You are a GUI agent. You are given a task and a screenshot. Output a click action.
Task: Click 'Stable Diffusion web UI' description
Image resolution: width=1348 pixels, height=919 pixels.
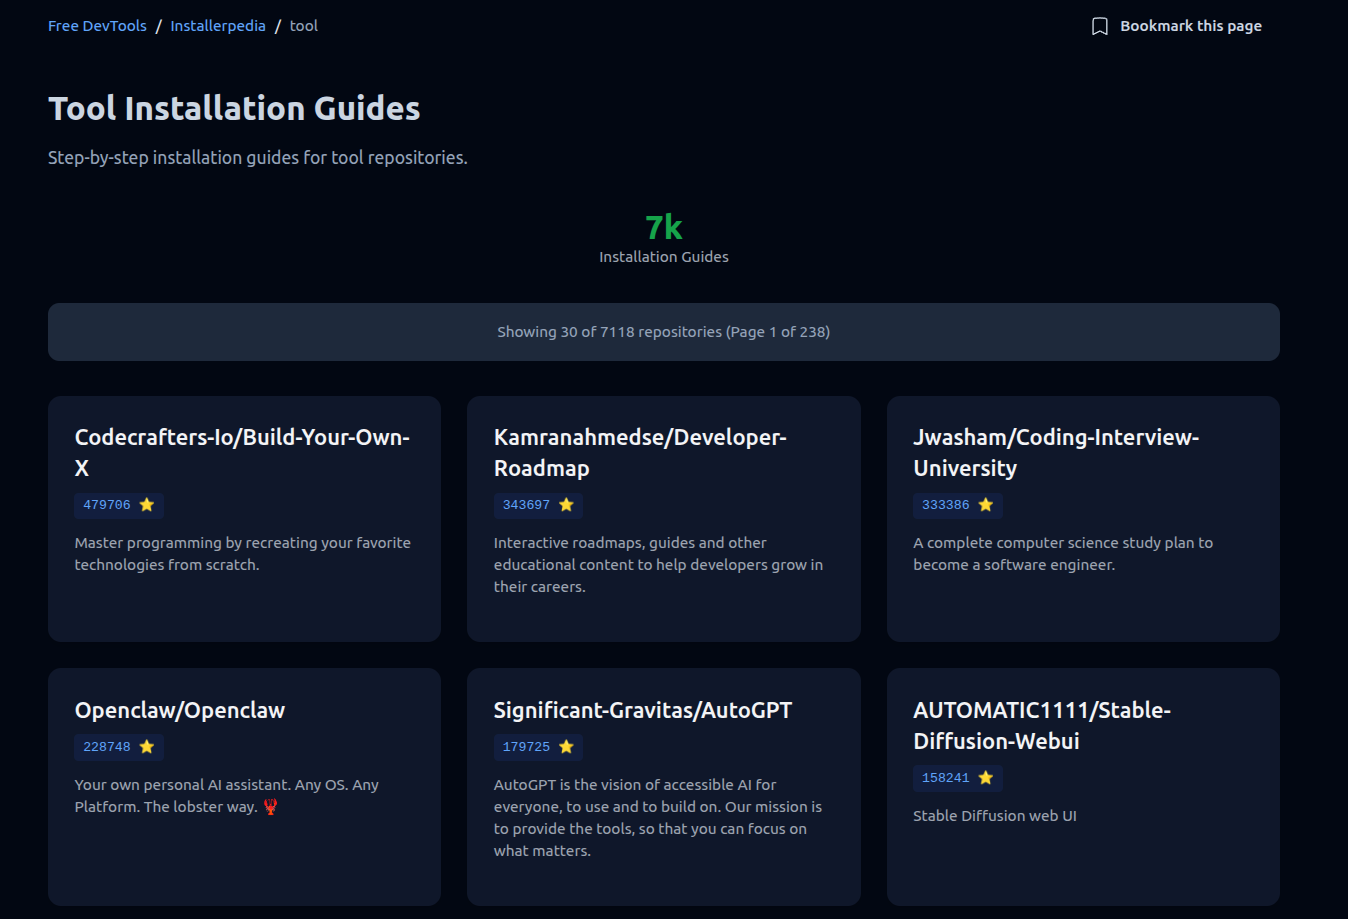coord(995,816)
